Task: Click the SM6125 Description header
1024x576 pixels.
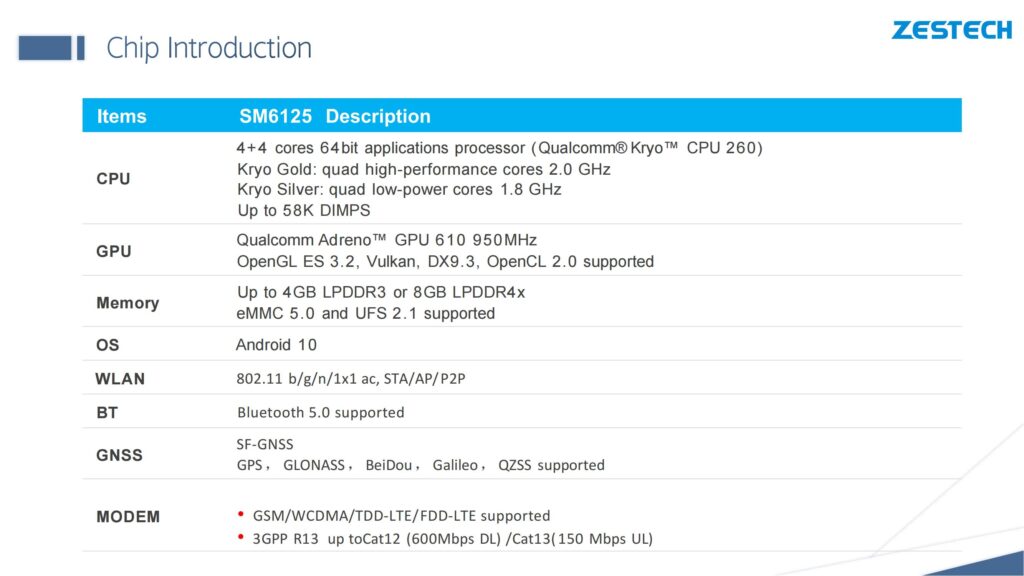Action: click(x=334, y=116)
